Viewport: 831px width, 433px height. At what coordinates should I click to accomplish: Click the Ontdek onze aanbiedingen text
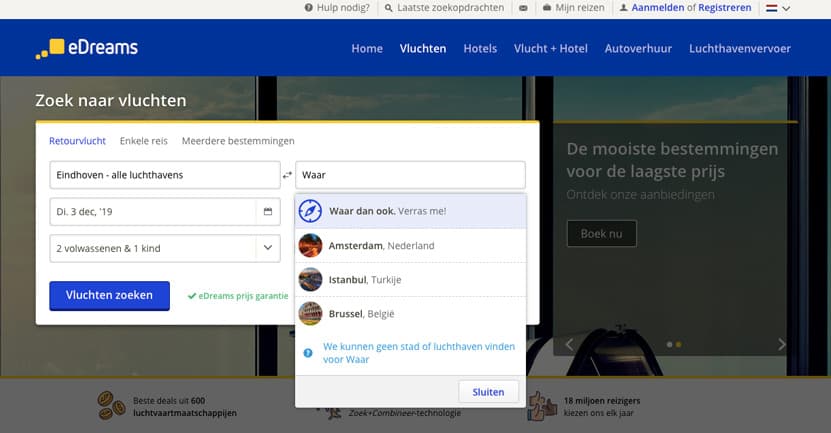pyautogui.click(x=640, y=195)
